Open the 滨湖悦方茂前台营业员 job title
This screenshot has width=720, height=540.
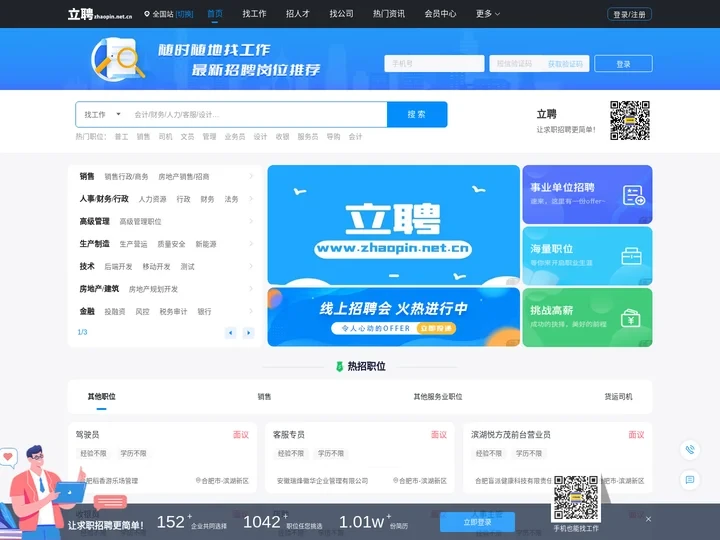(511, 434)
